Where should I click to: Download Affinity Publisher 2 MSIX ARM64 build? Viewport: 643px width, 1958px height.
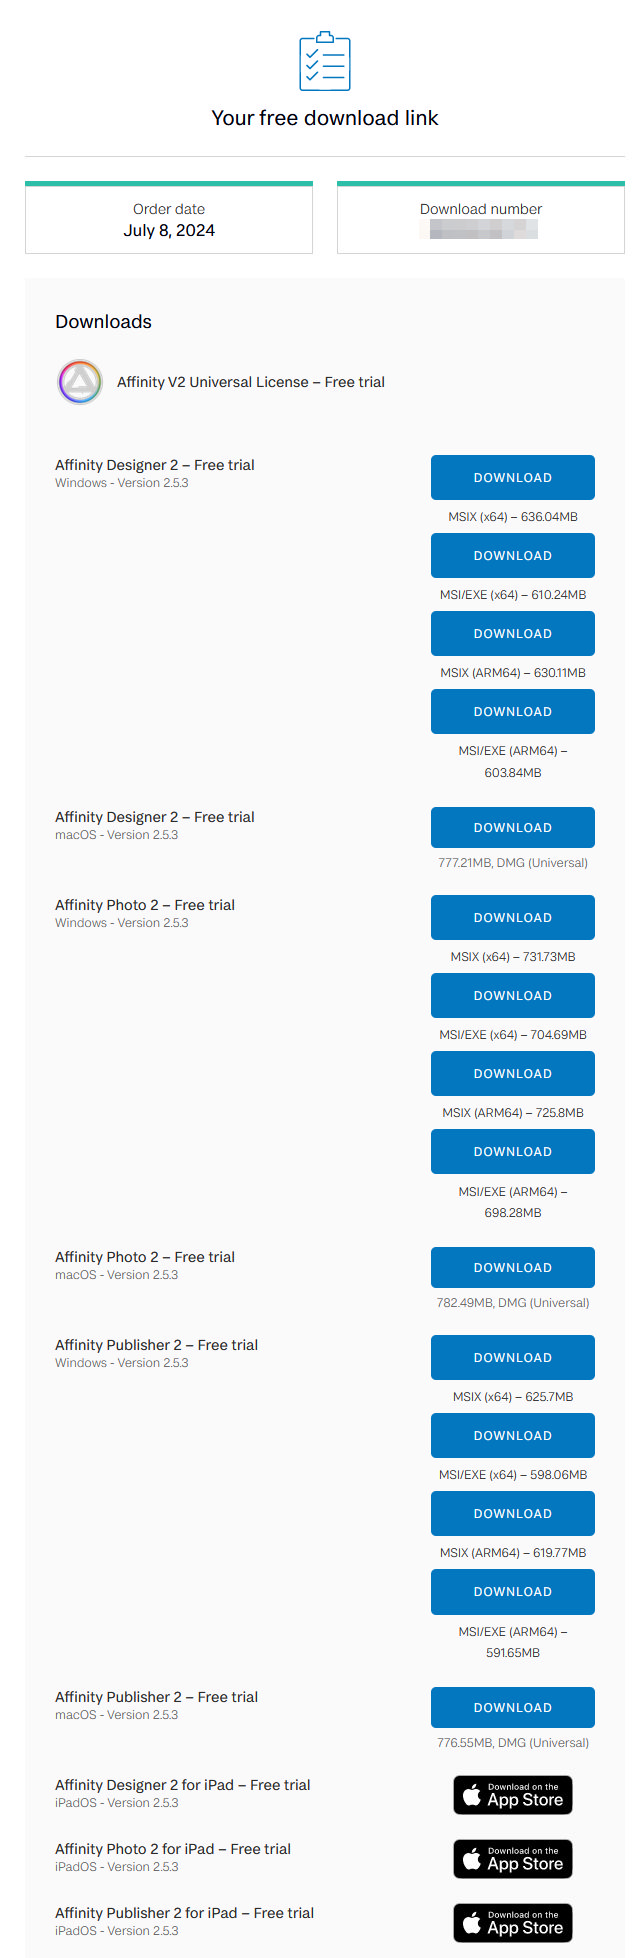pyautogui.click(x=513, y=1514)
